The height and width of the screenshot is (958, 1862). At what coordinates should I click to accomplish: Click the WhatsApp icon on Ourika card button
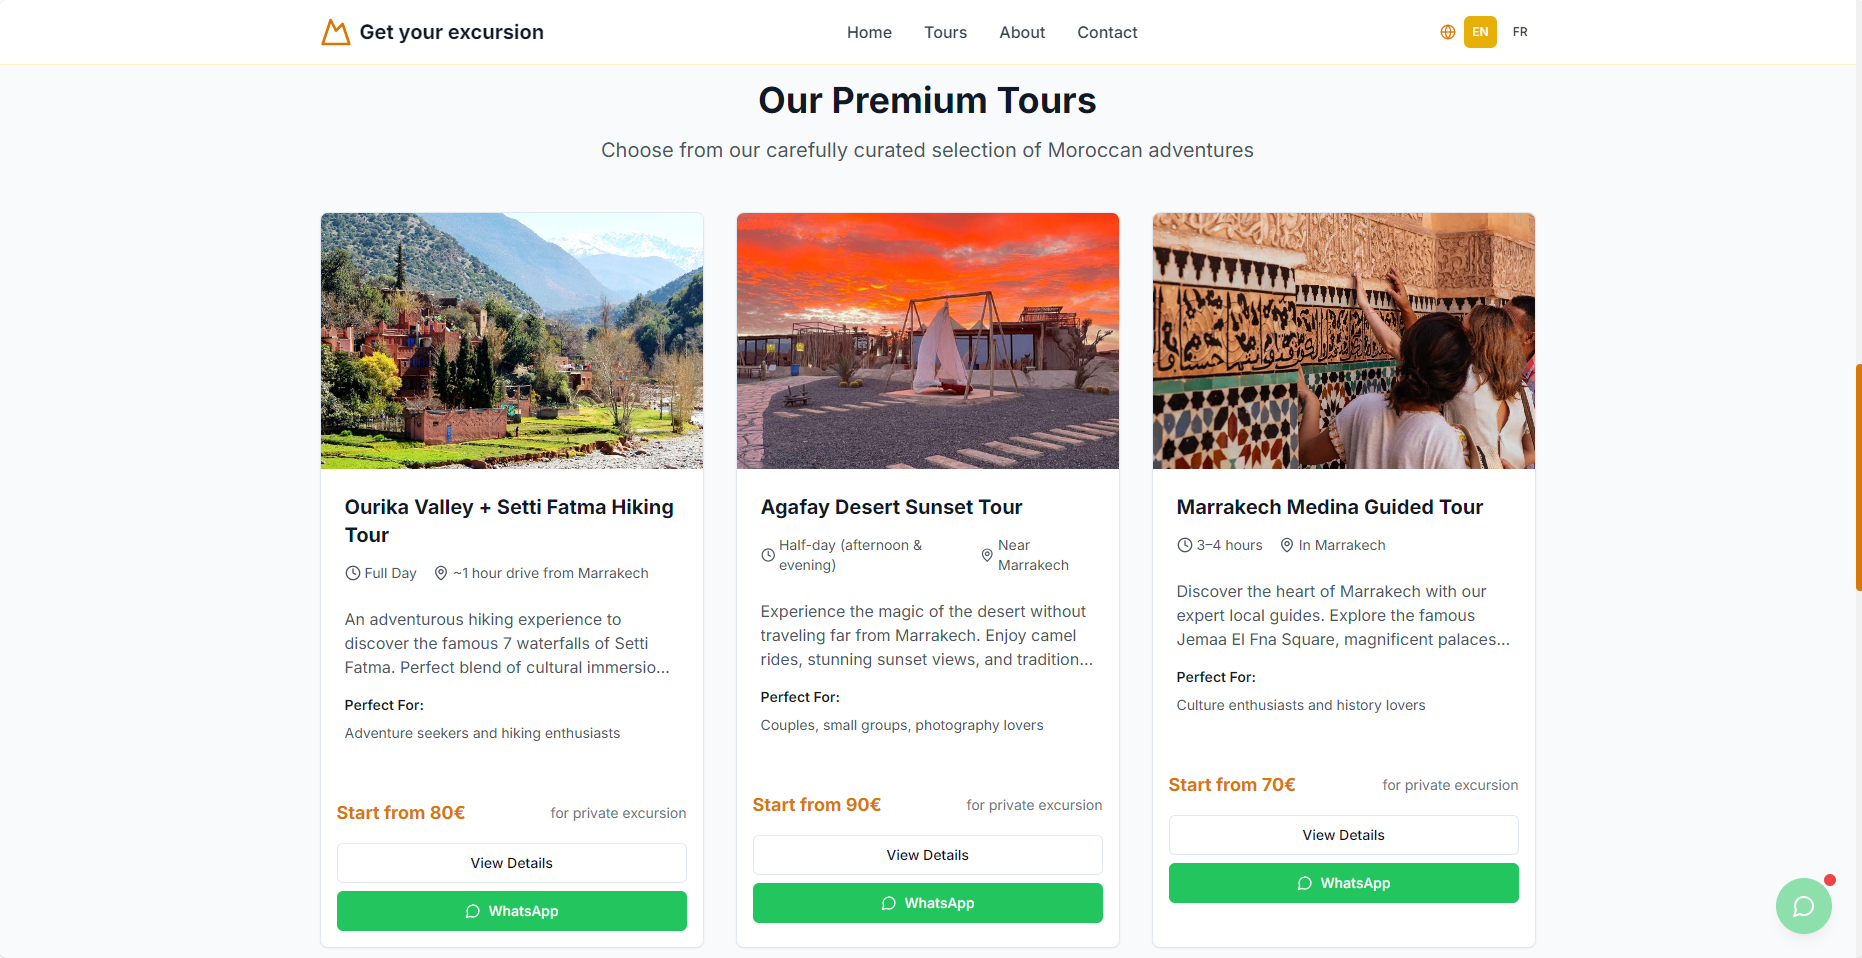click(472, 911)
